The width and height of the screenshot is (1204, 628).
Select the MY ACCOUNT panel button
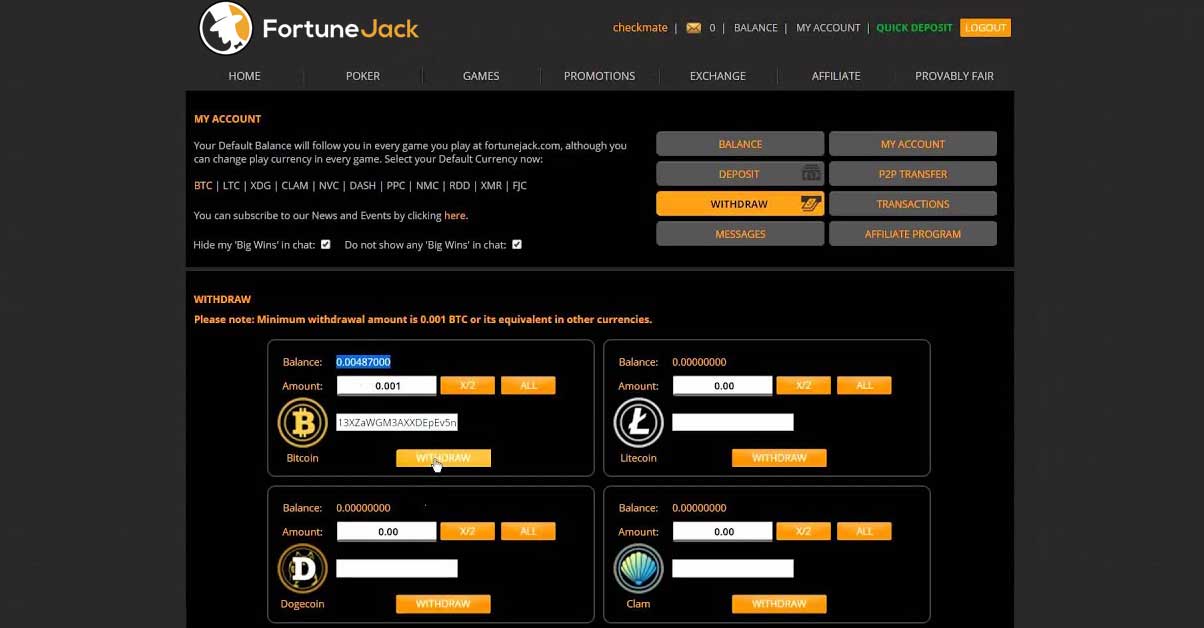(913, 144)
